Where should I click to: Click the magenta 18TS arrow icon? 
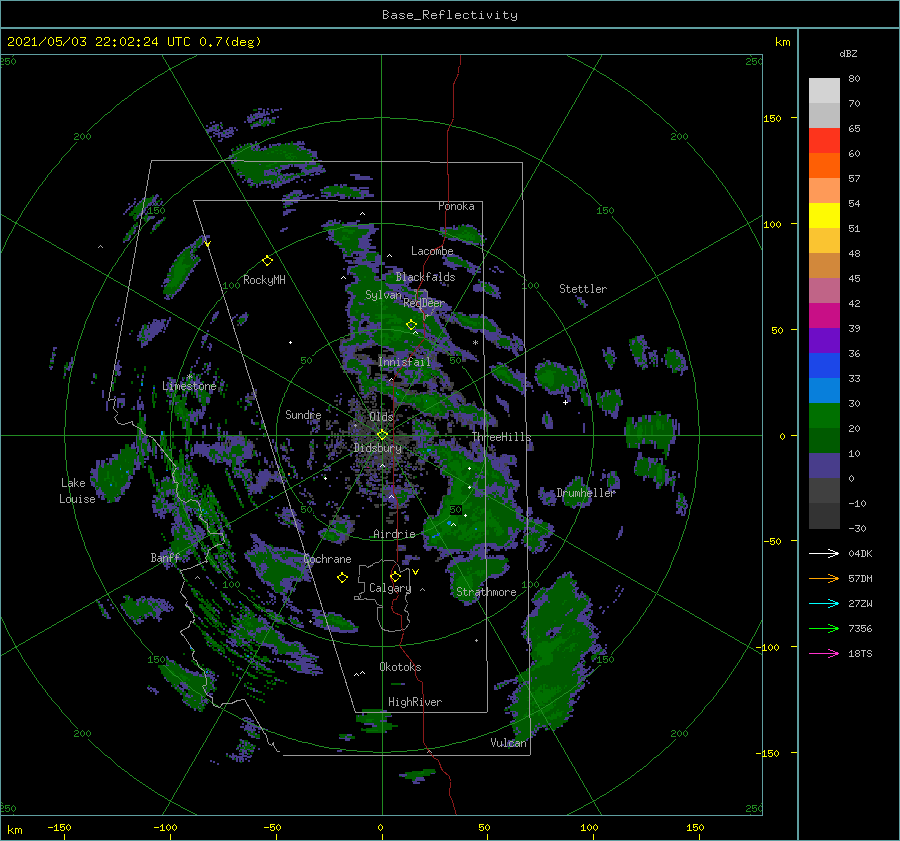pyautogui.click(x=824, y=653)
